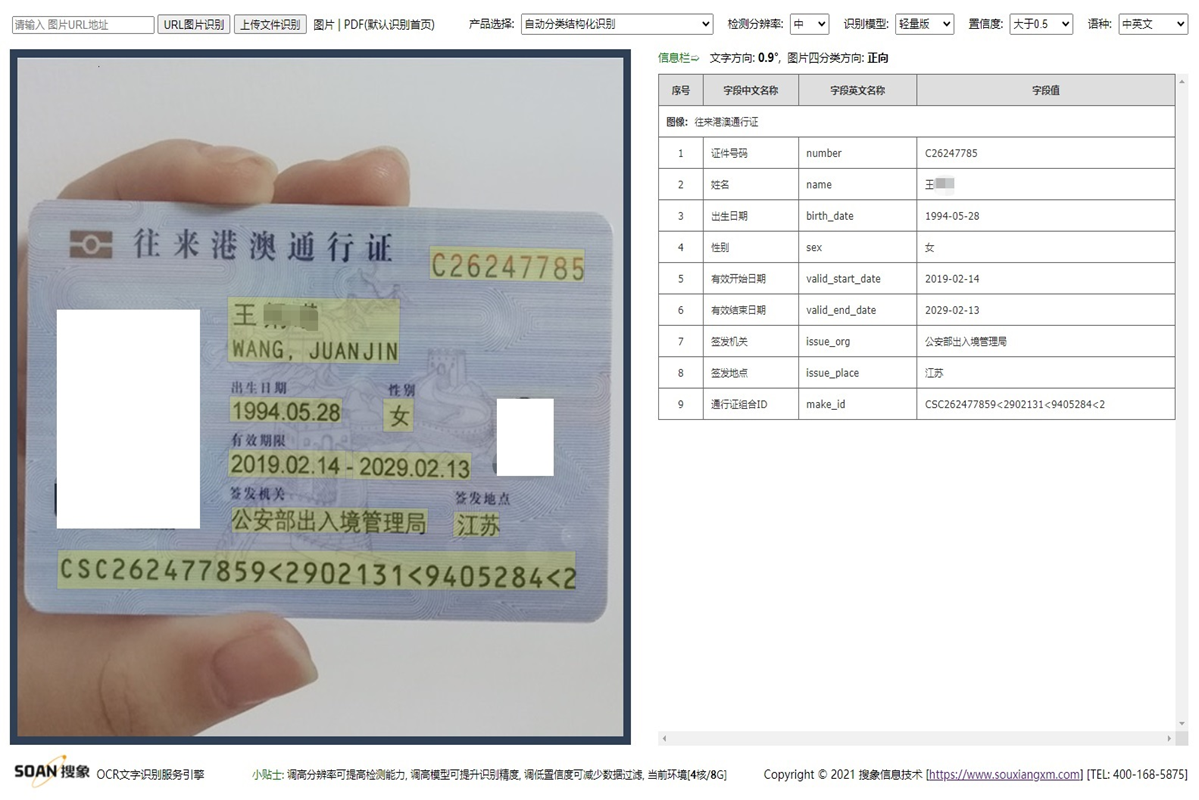Toggle the 信息栏 panel switcher

[675, 57]
